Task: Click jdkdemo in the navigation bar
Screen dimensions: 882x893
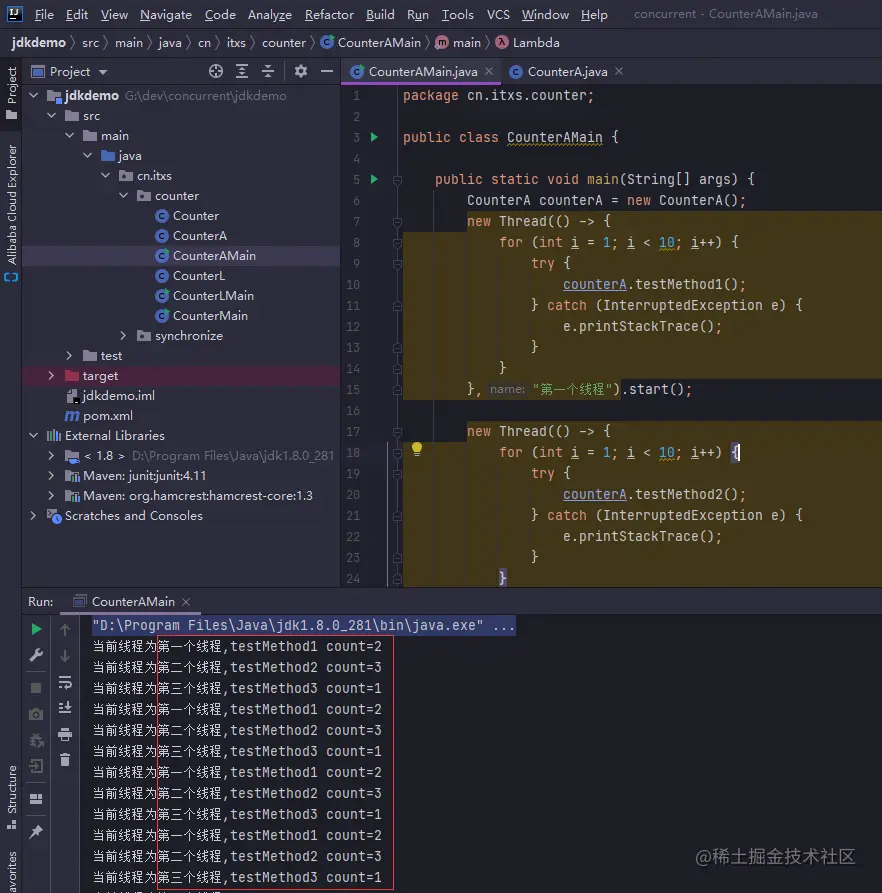Action: pos(38,43)
